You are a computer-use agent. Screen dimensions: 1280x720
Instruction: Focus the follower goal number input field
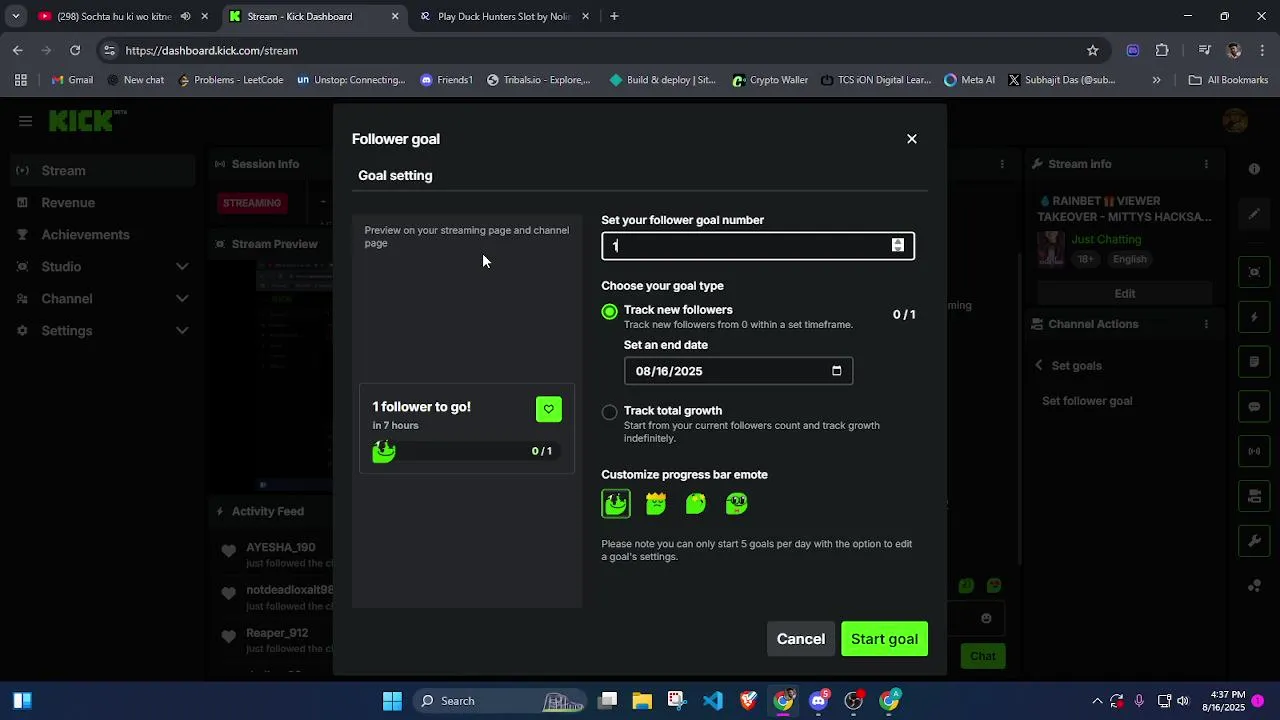click(x=757, y=246)
